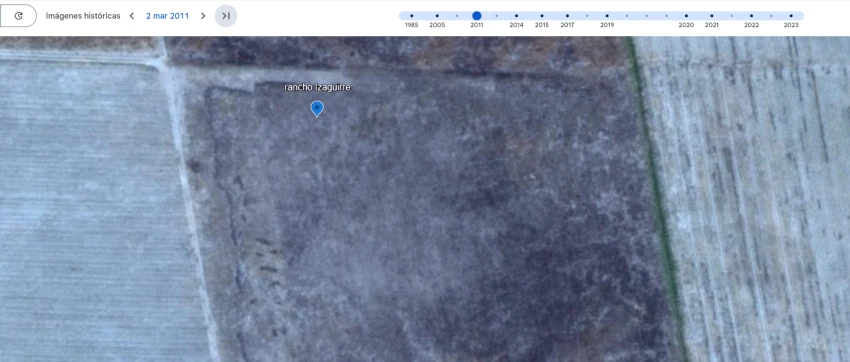Select small unlabeled dot between 2005 and 2011
This screenshot has width=850, height=362.
457,16
